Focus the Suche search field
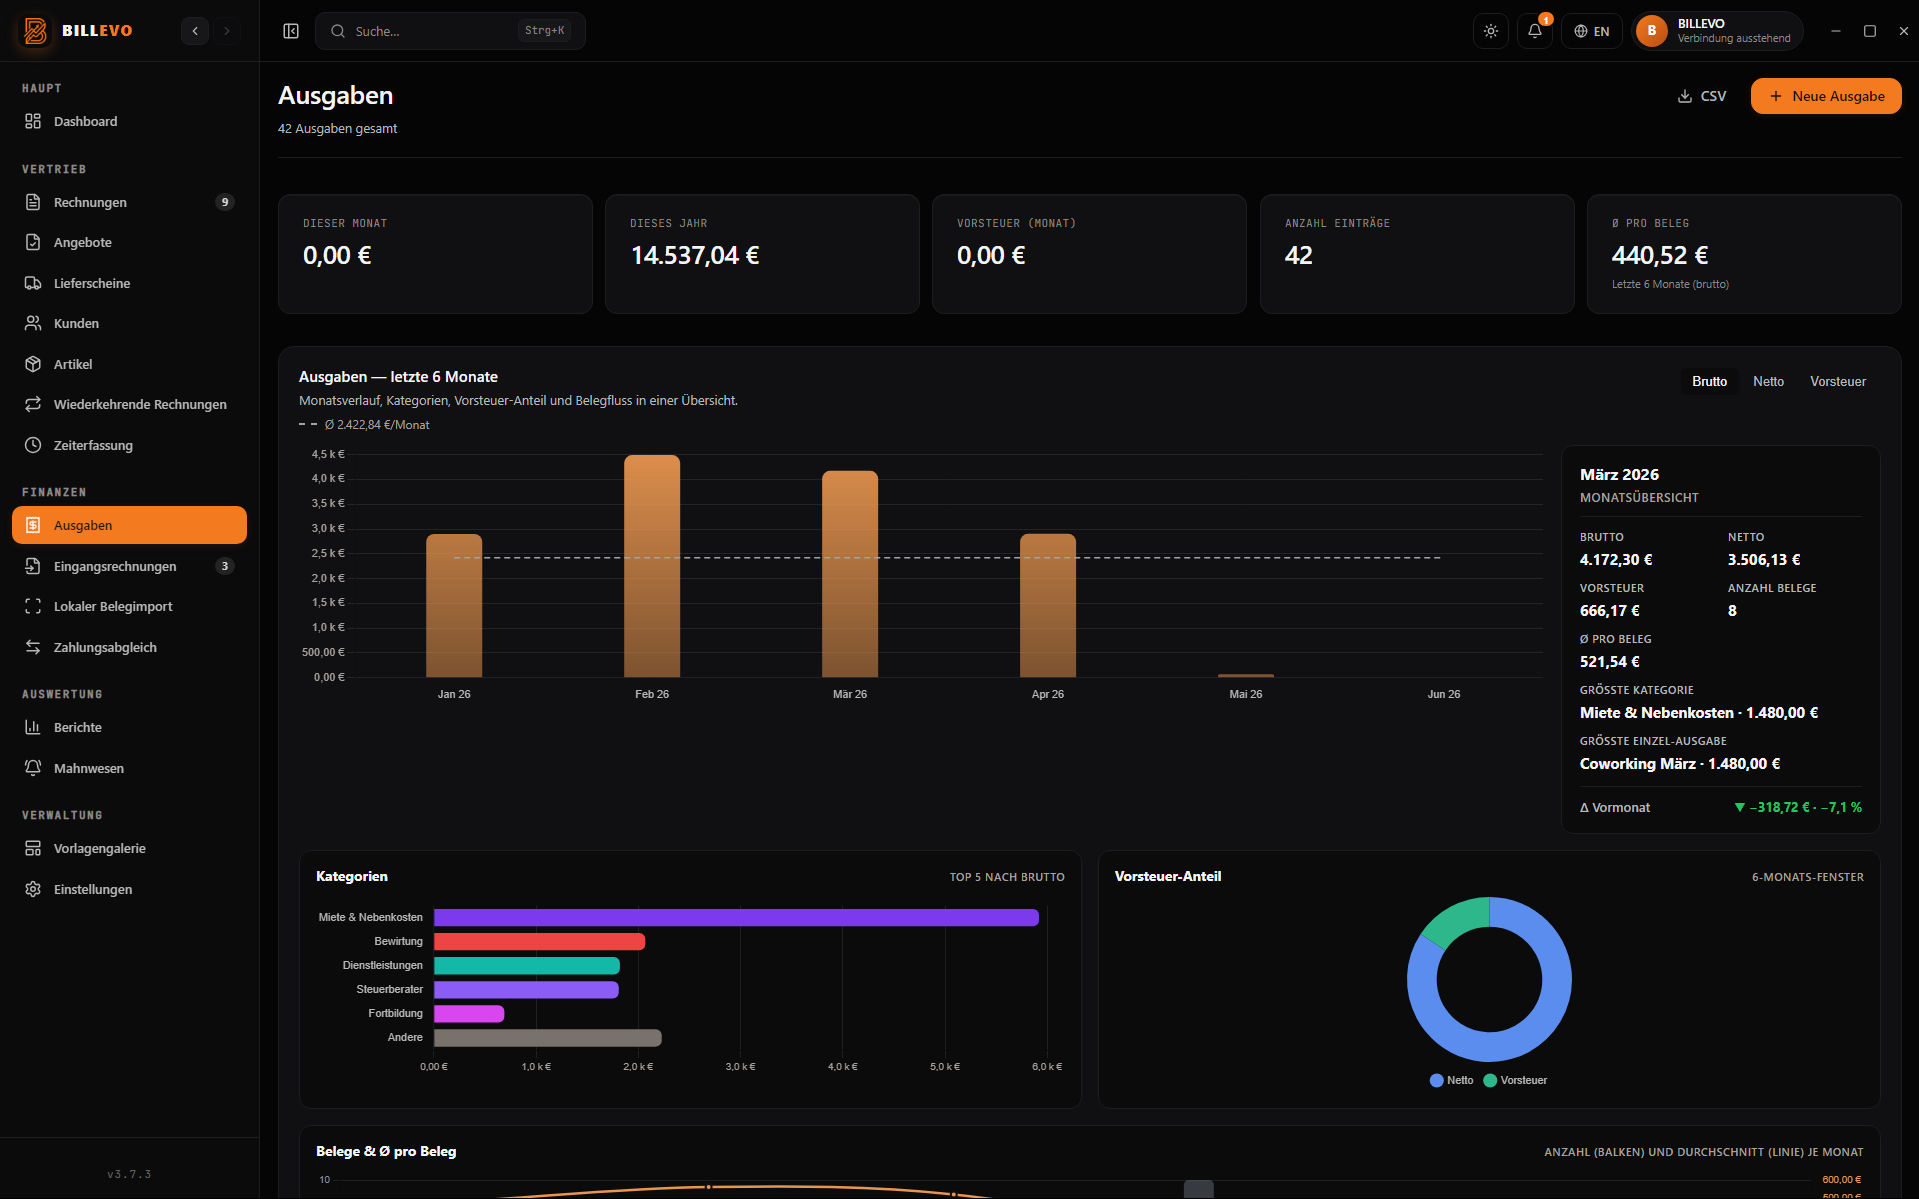Screen dimensions: 1919x1199 point(450,31)
